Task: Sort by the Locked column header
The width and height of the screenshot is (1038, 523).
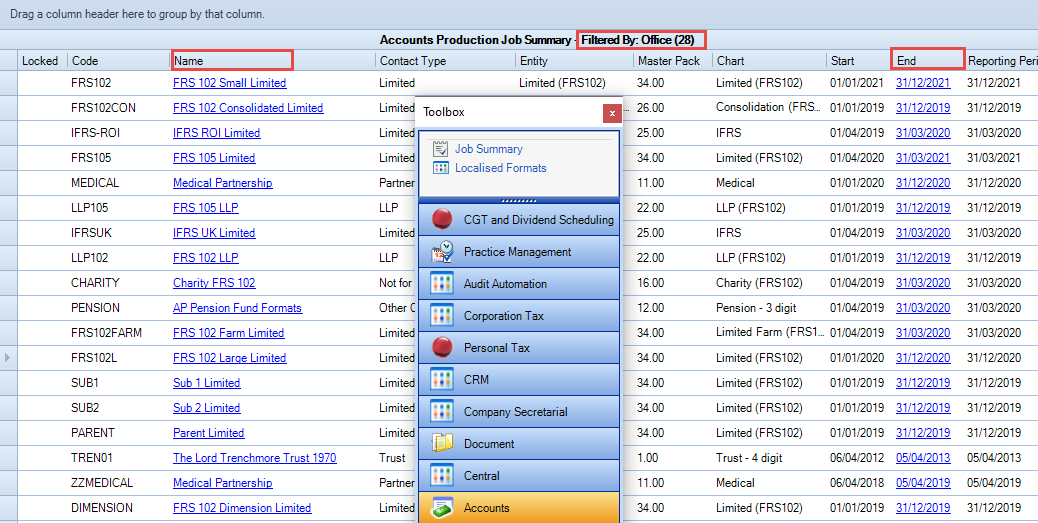Action: [x=42, y=61]
